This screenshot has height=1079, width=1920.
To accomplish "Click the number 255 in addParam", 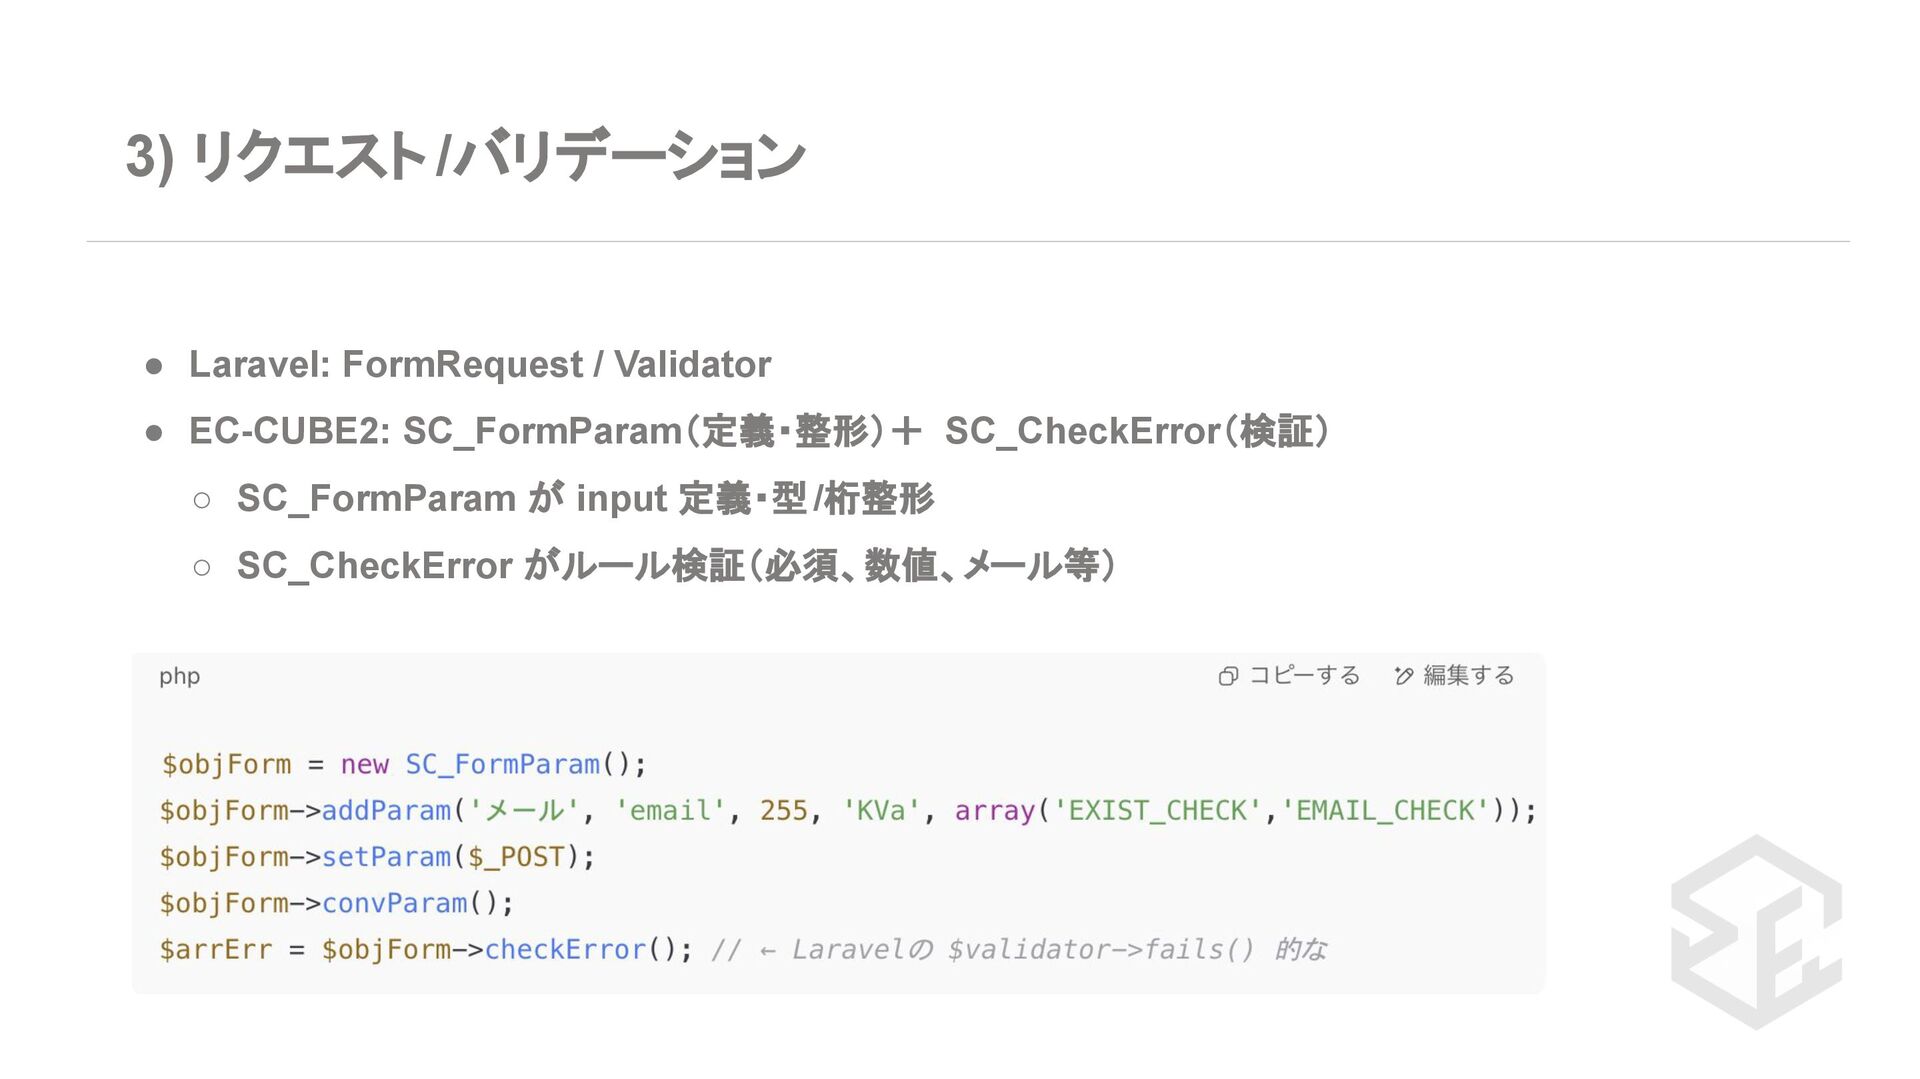I will click(x=783, y=810).
